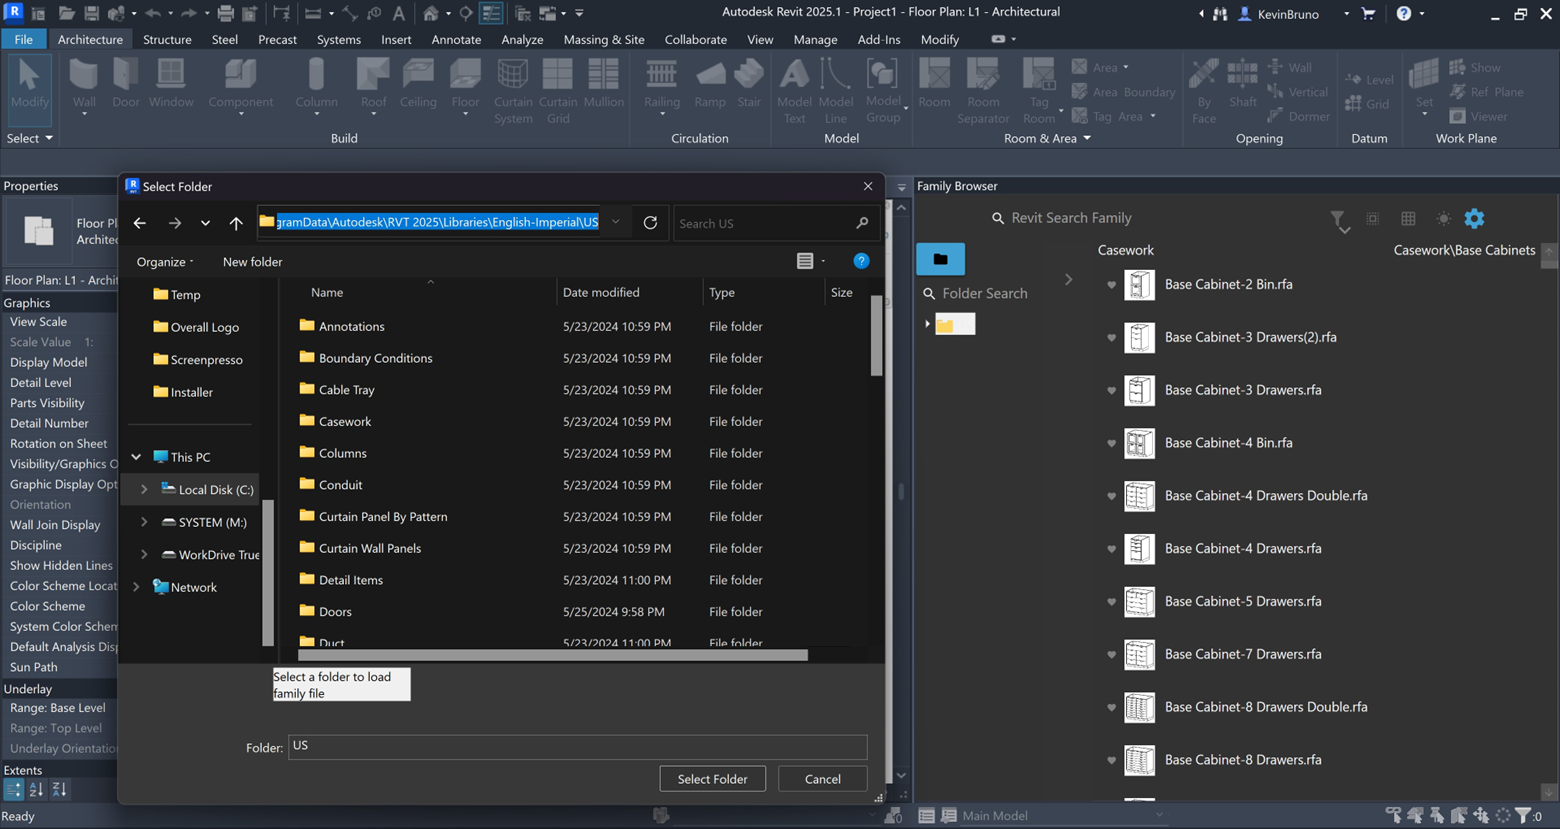Cancel the Select Folder dialog
Screen dimensions: 1560x829
822,779
